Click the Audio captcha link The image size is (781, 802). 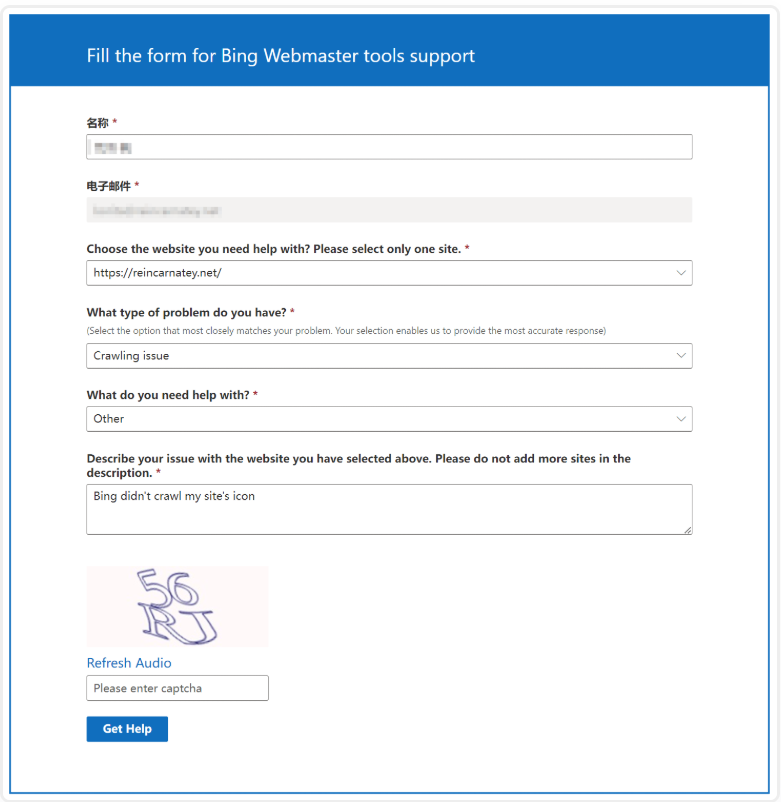tap(152, 663)
